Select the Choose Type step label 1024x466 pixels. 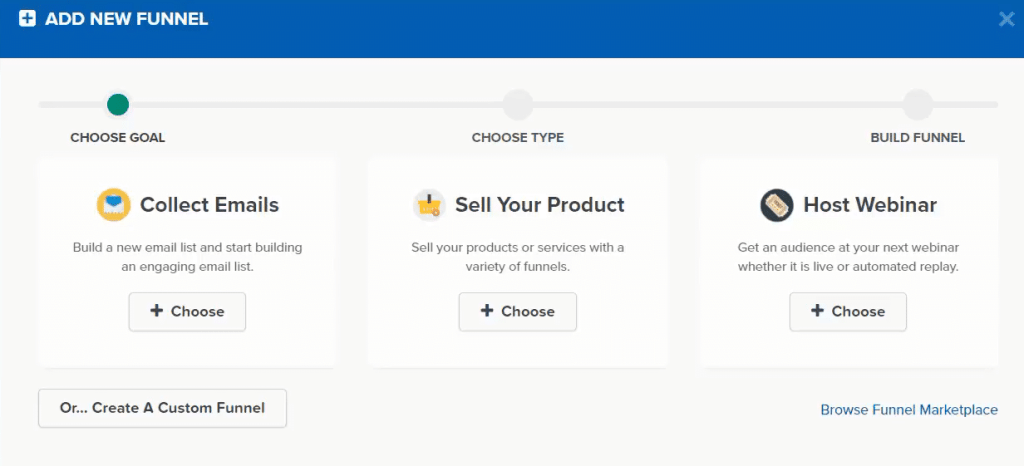point(518,138)
